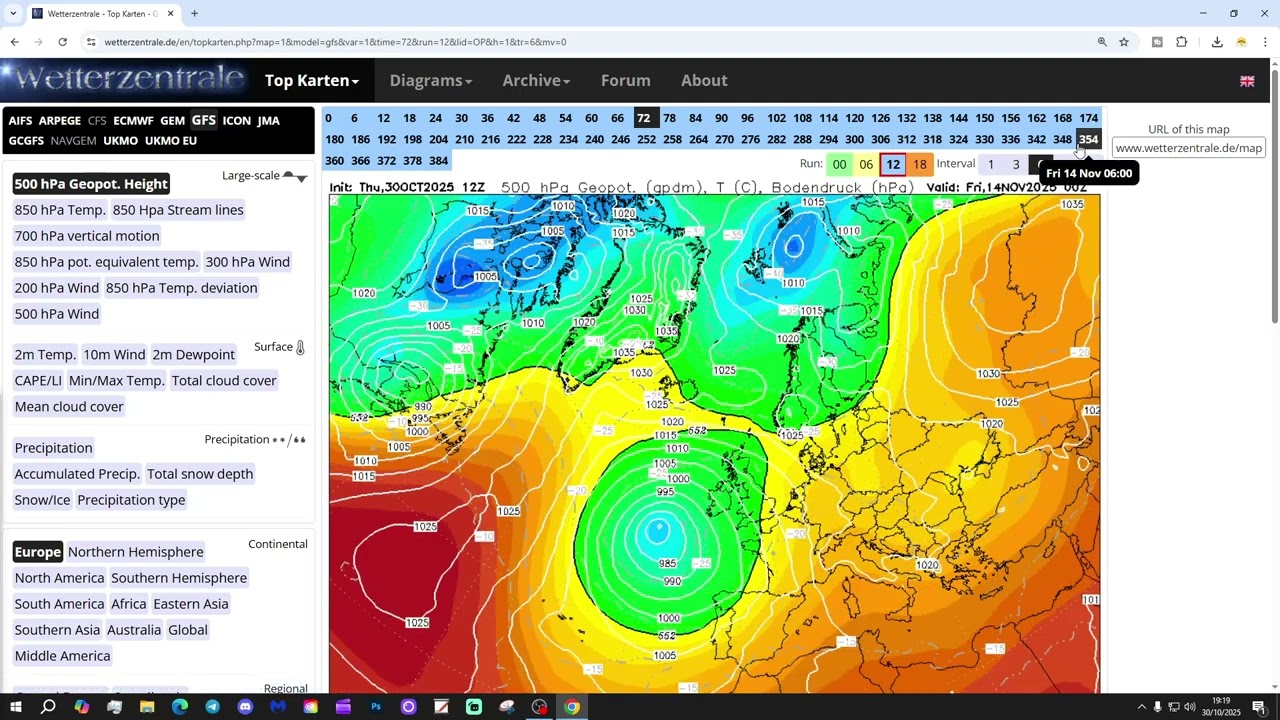Click the UK flag language icon

1247,81
